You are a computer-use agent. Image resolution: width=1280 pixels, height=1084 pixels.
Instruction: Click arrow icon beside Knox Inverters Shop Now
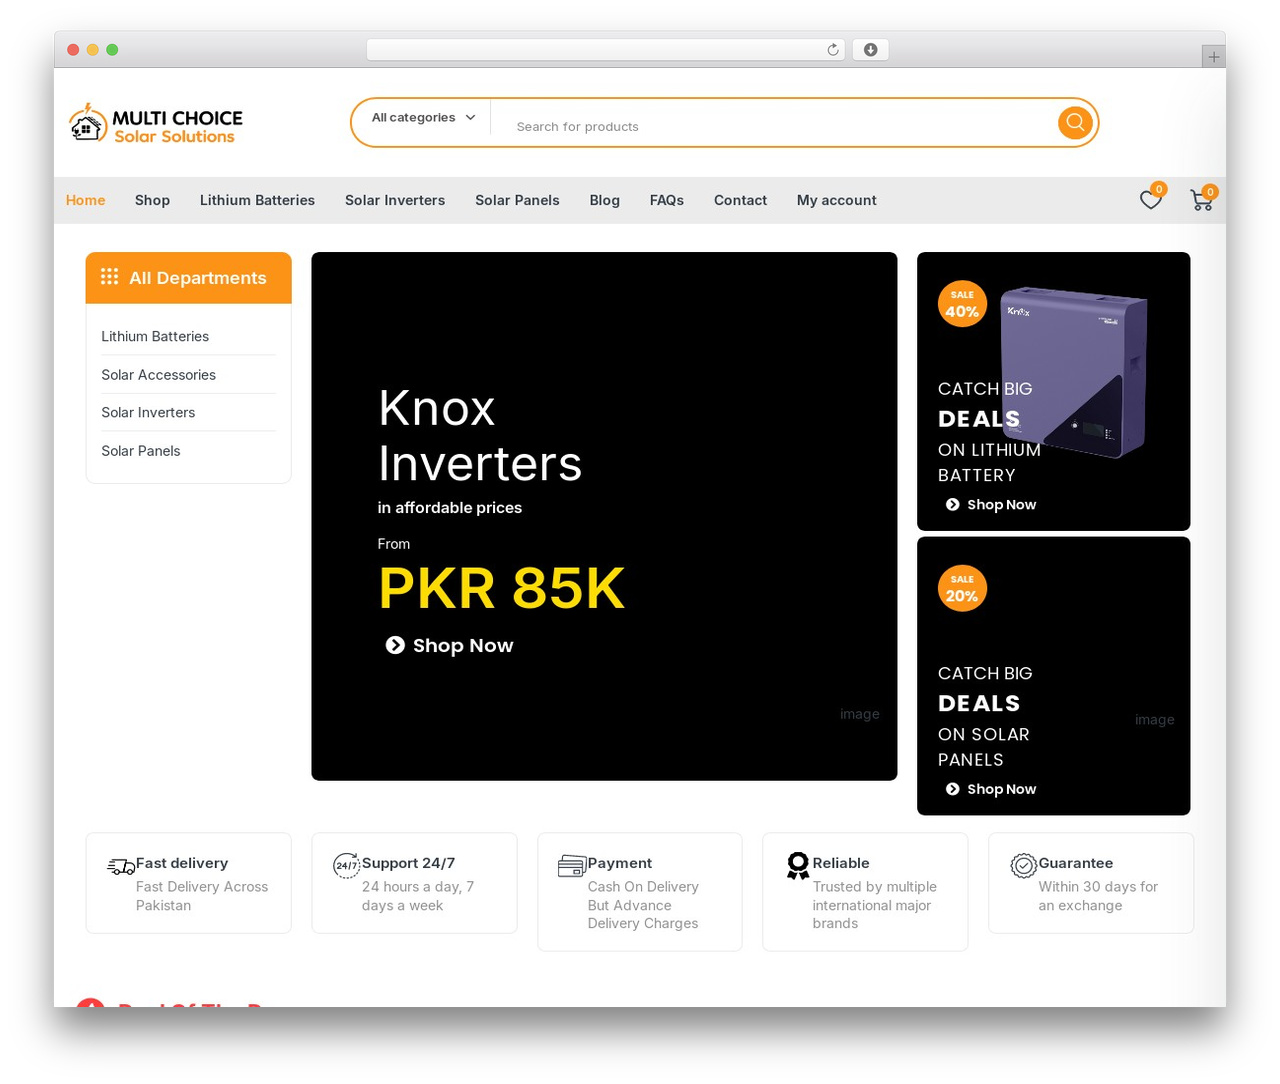point(395,645)
